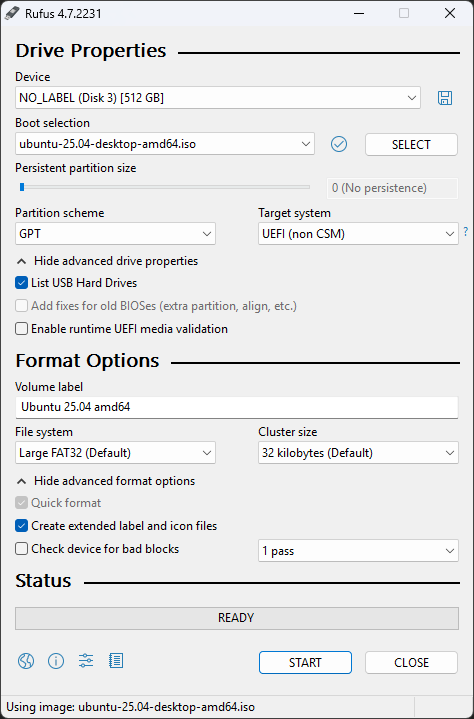The width and height of the screenshot is (474, 719).
Task: Open the Device dropdown list
Action: pos(218,98)
